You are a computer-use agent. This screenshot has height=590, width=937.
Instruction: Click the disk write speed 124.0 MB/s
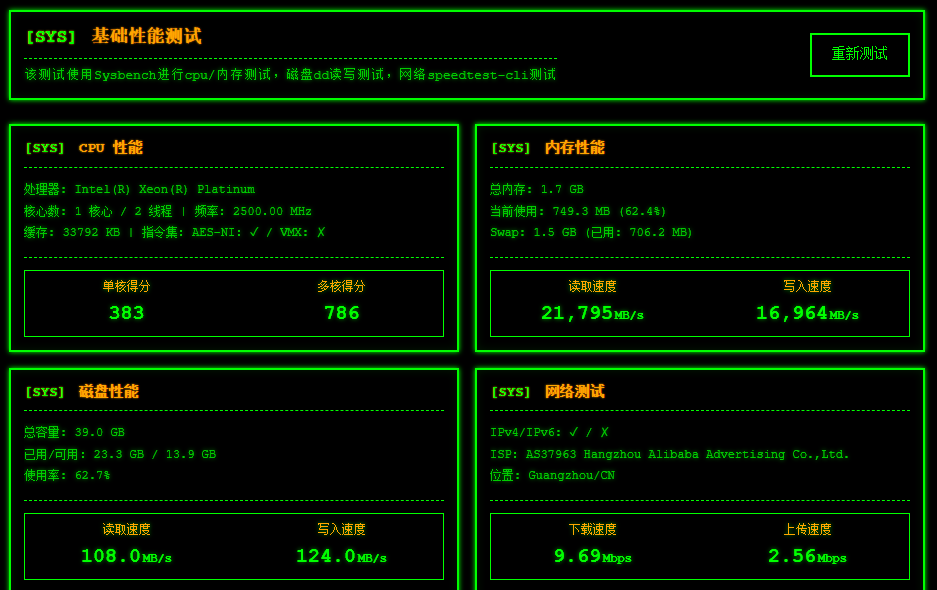(x=341, y=556)
